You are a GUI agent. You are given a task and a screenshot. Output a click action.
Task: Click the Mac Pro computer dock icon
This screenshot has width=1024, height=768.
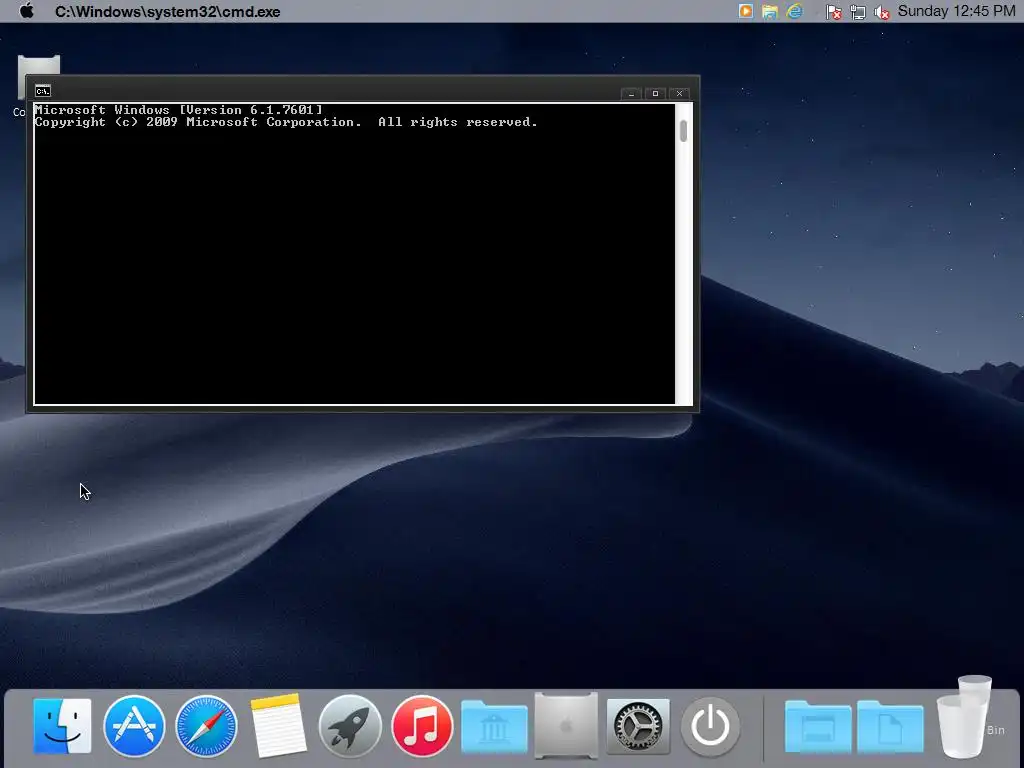(566, 725)
